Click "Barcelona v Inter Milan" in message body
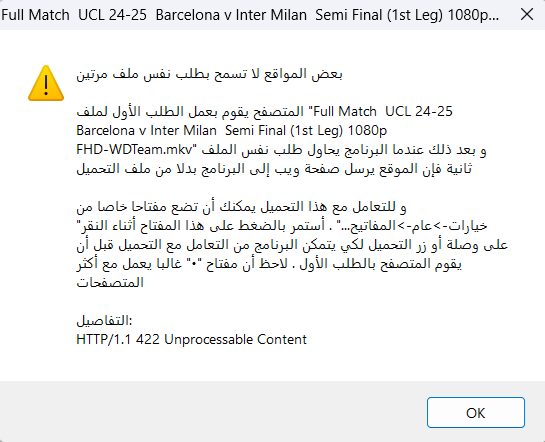The image size is (545, 442). 146,131
